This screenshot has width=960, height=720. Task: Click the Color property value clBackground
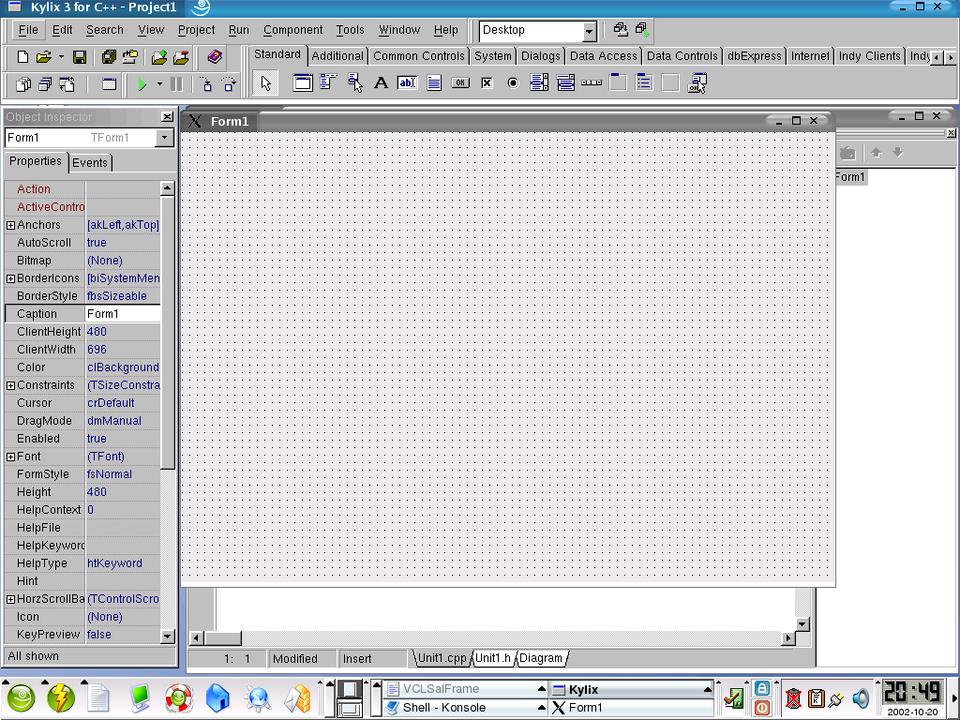pyautogui.click(x=122, y=367)
